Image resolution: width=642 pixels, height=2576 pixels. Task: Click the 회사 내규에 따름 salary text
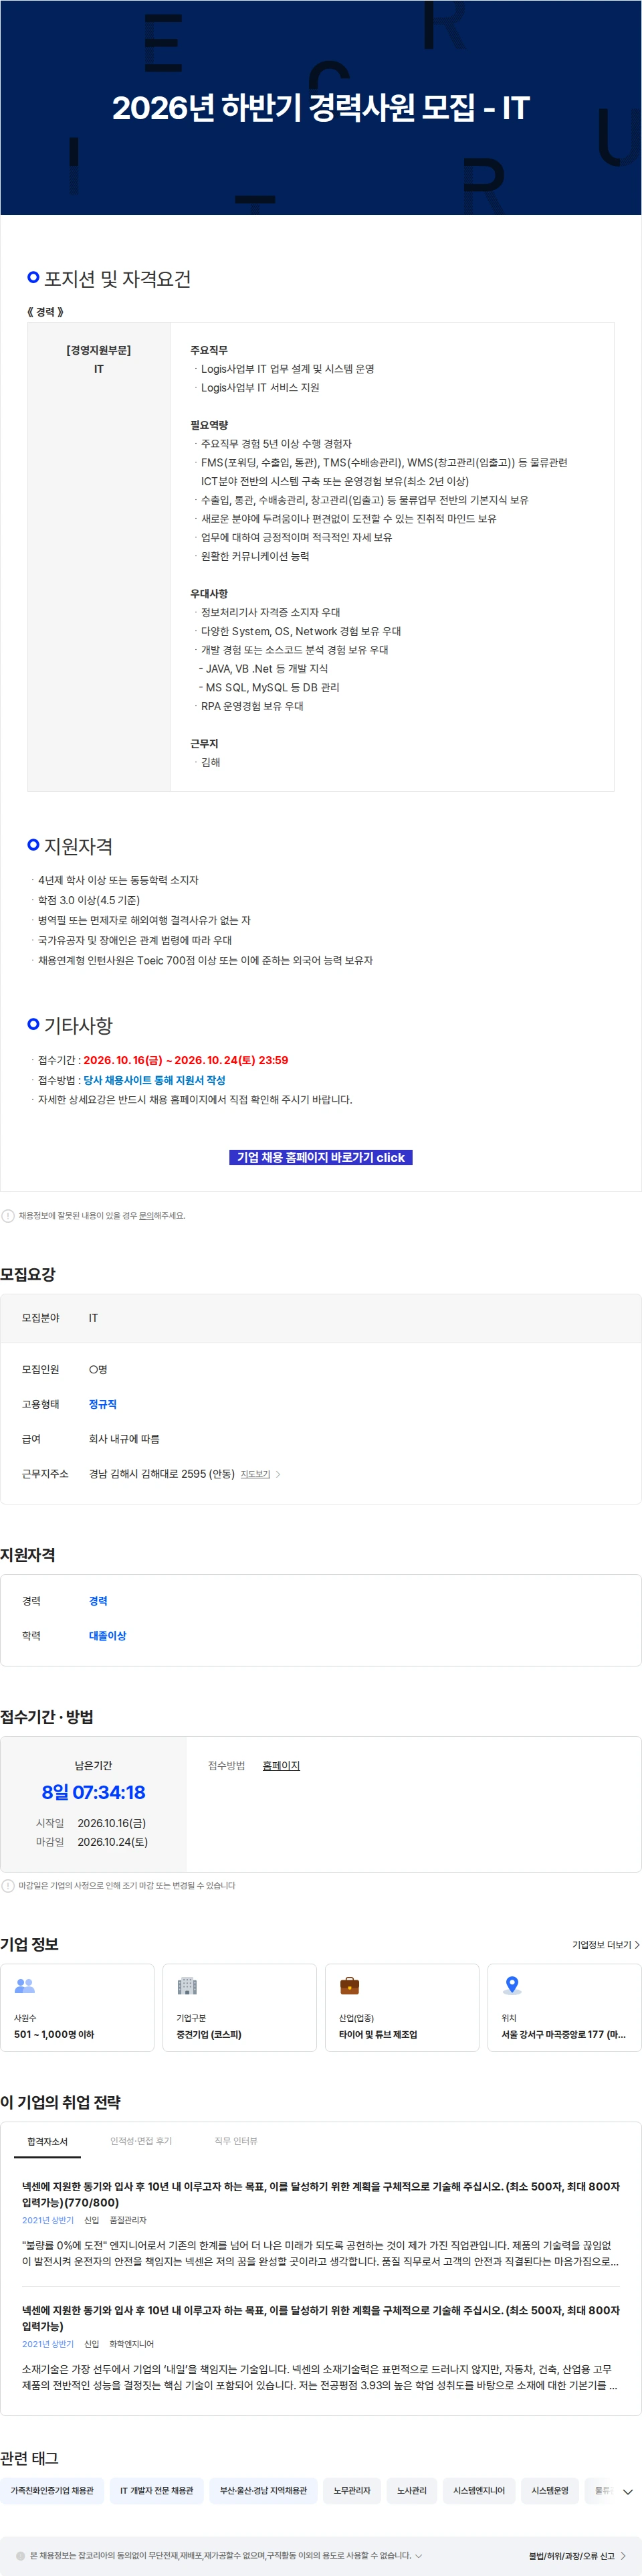point(124,1440)
